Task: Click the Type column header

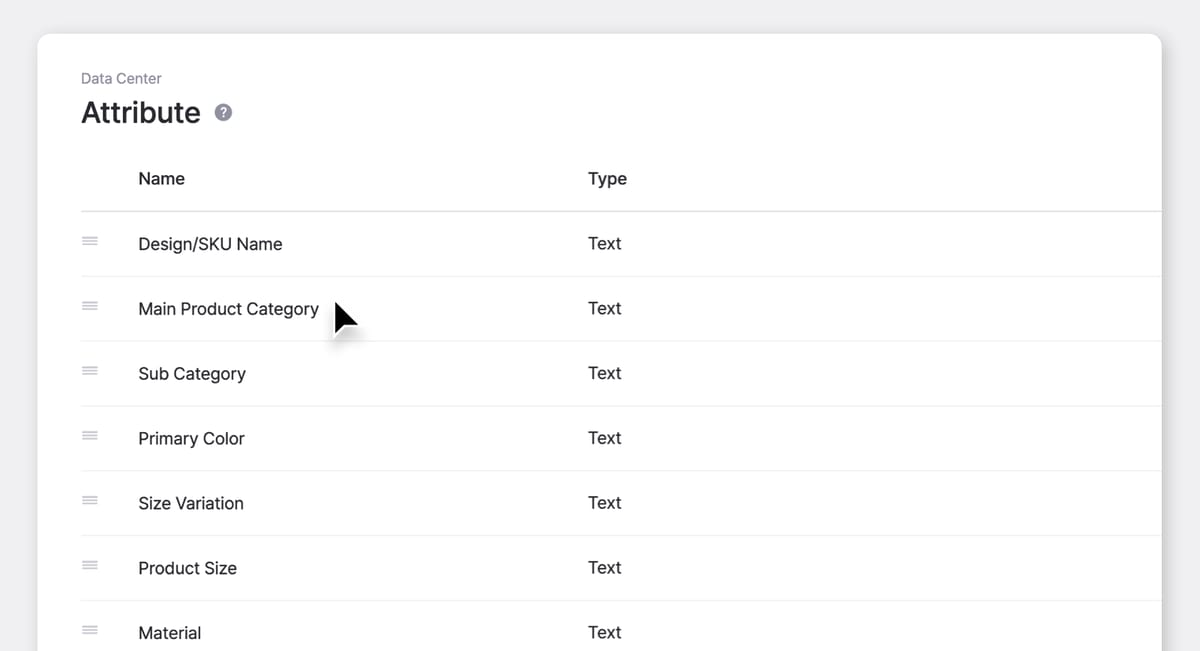Action: 607,178
